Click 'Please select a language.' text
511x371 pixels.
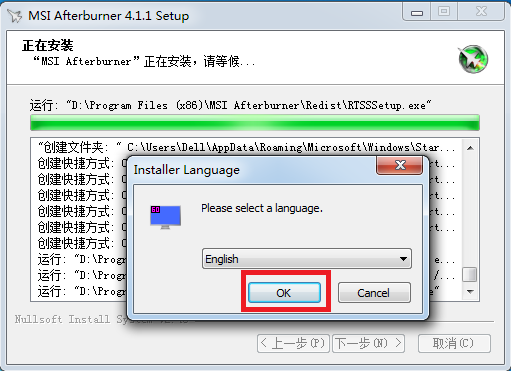point(262,208)
